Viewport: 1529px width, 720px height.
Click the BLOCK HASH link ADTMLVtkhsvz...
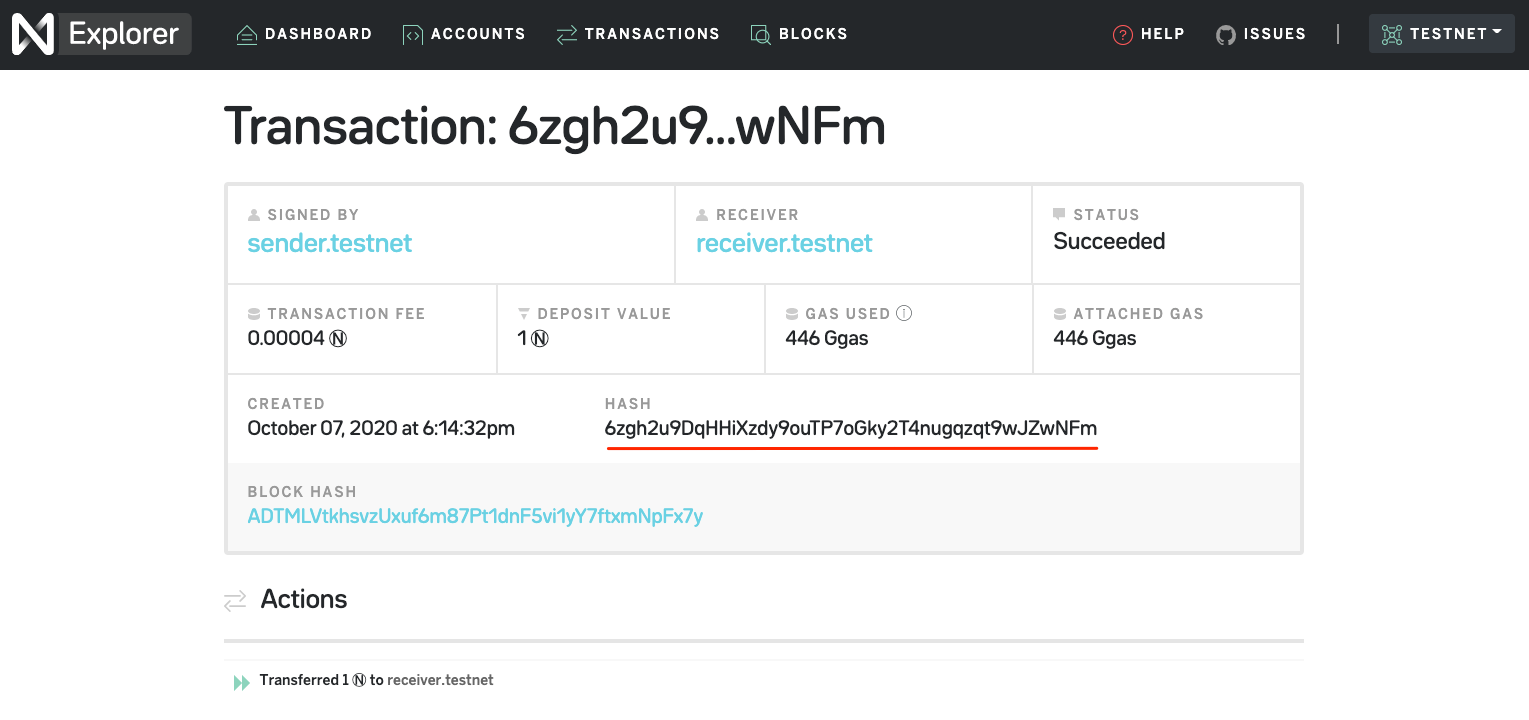pyautogui.click(x=477, y=516)
